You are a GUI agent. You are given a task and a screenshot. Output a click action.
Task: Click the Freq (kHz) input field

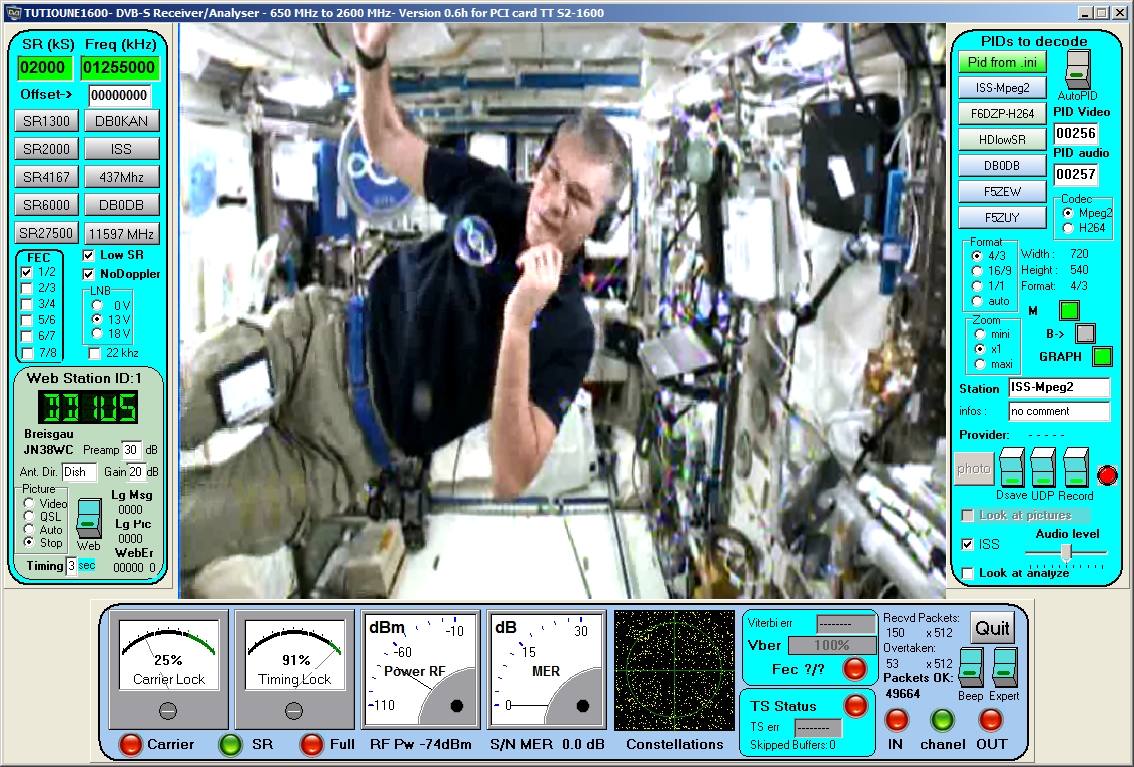pos(118,68)
